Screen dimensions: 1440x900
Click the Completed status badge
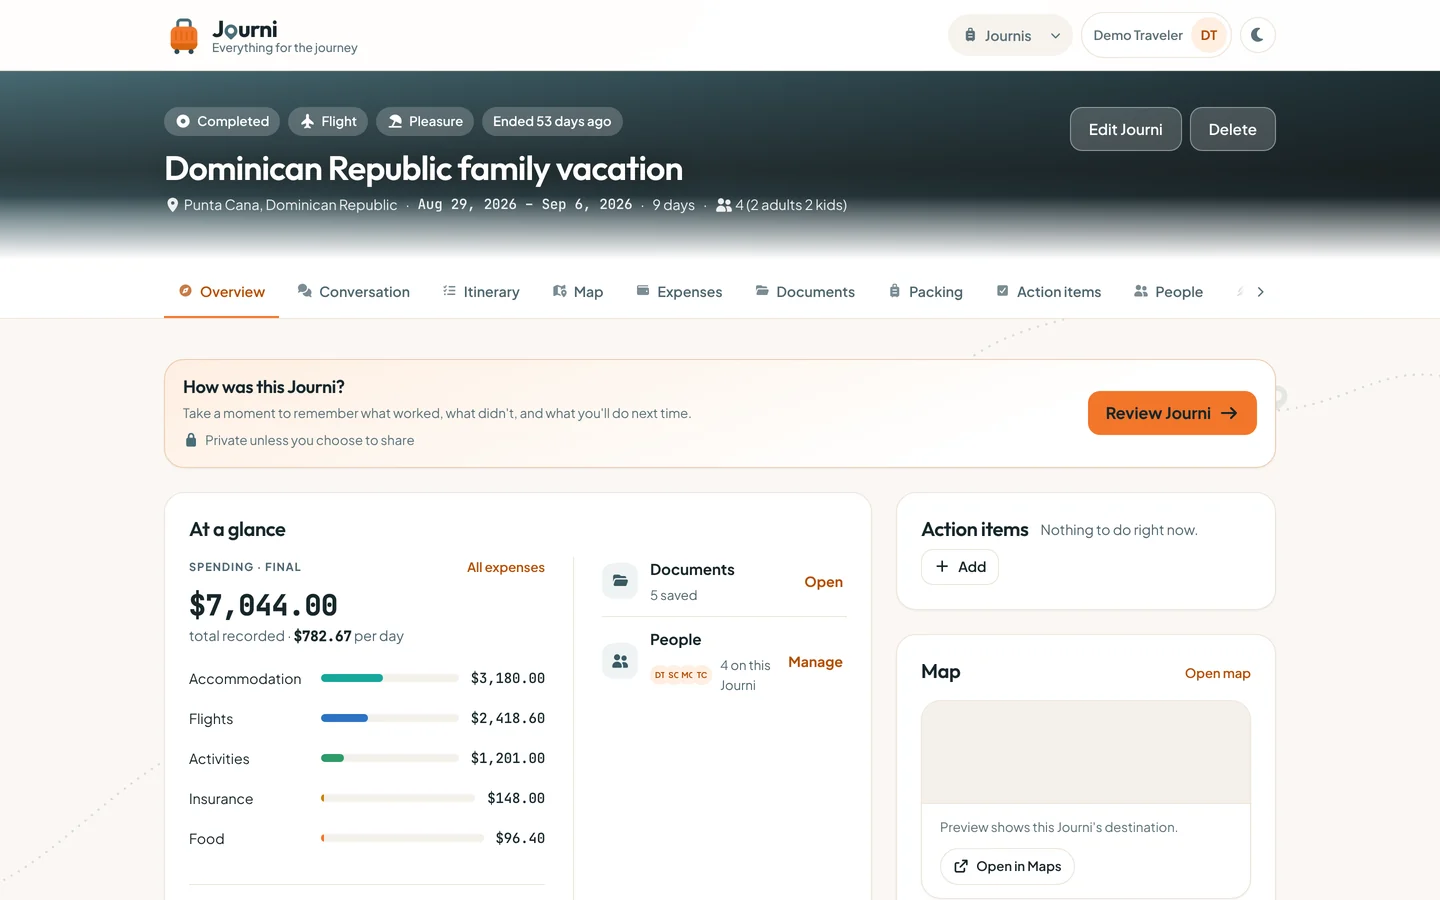point(222,121)
